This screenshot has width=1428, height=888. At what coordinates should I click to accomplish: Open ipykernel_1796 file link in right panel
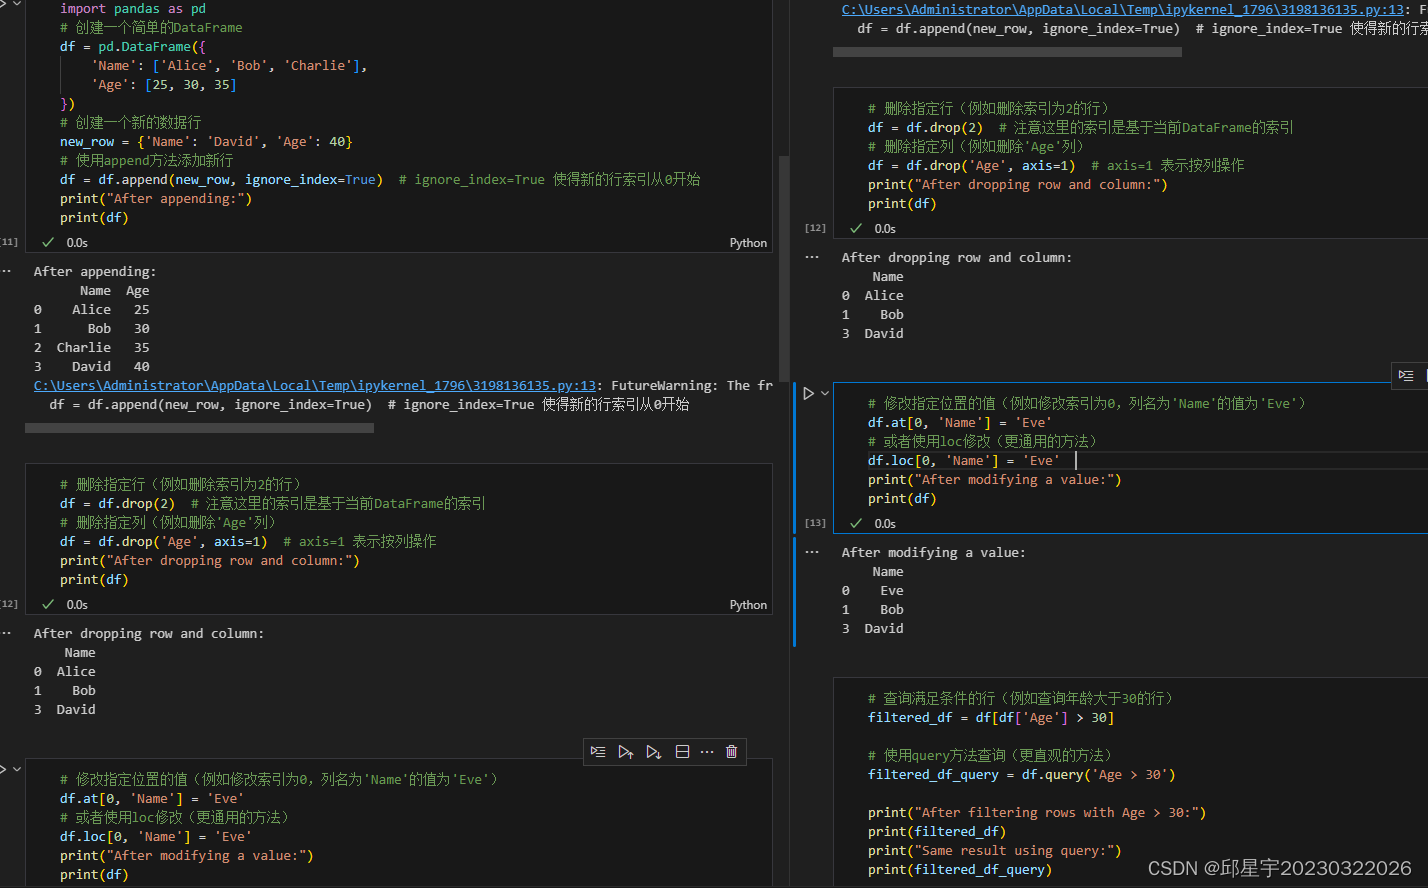1123,10
